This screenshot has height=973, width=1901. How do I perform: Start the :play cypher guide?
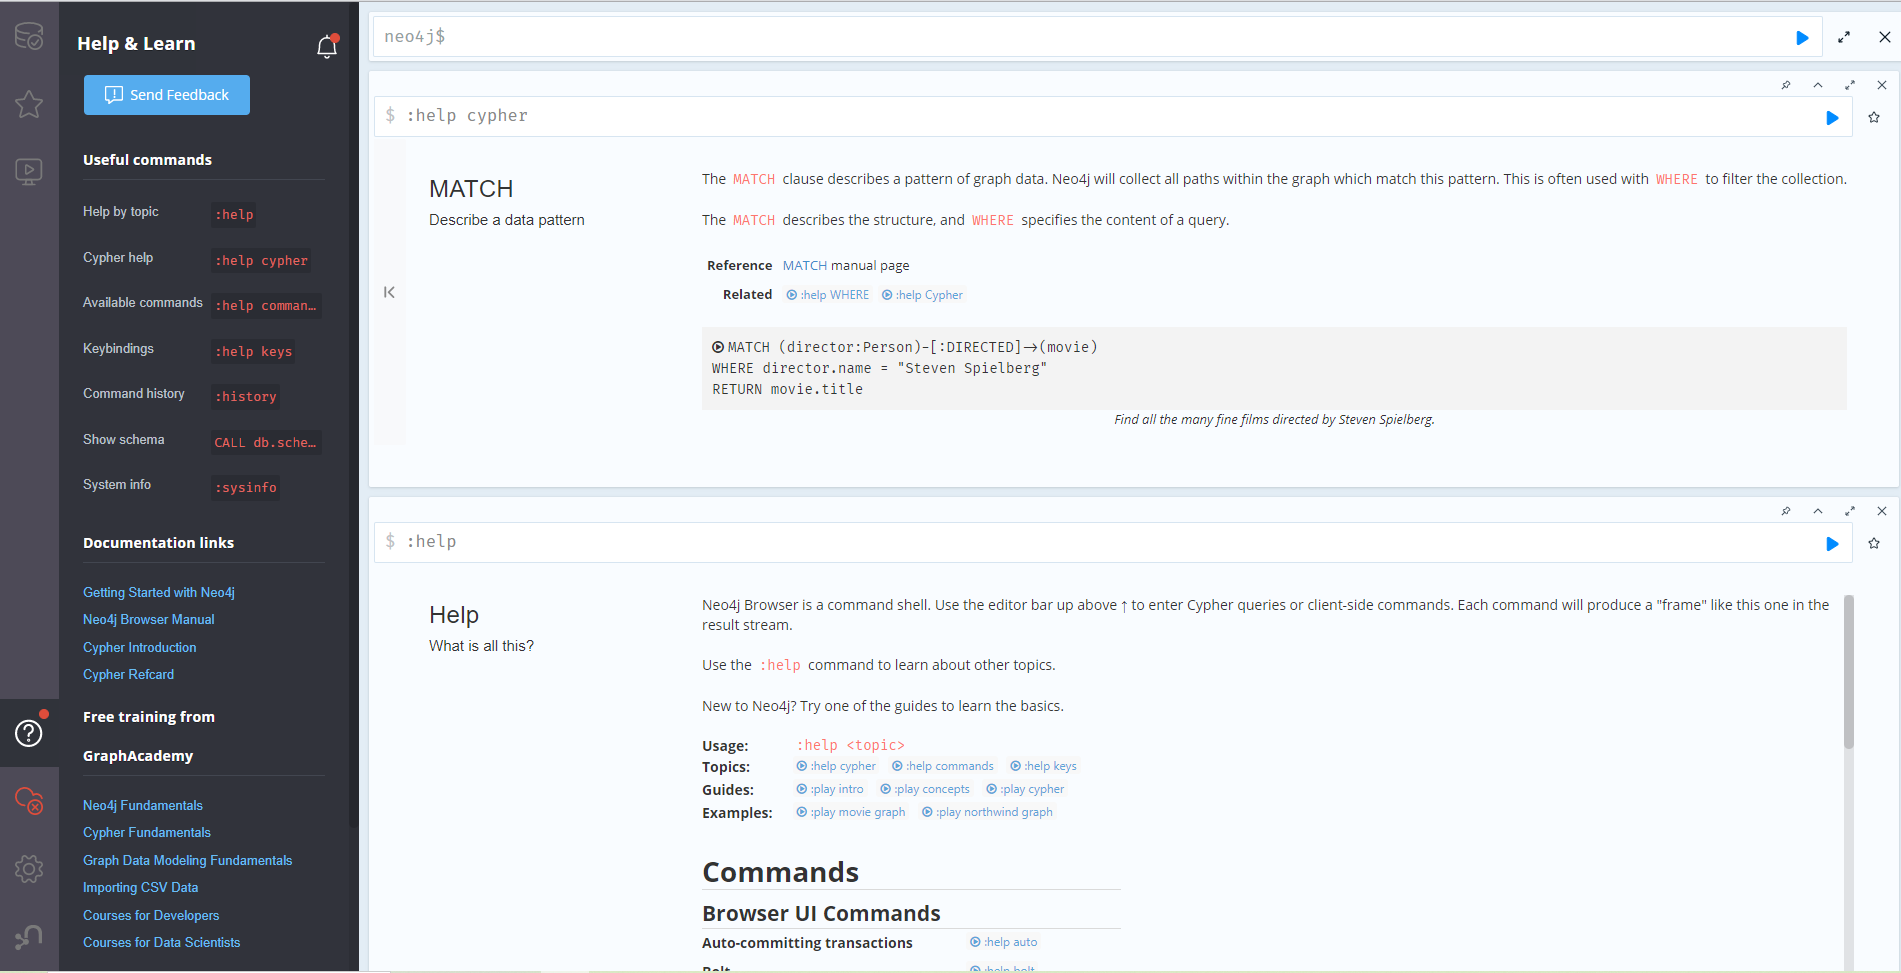point(1025,789)
